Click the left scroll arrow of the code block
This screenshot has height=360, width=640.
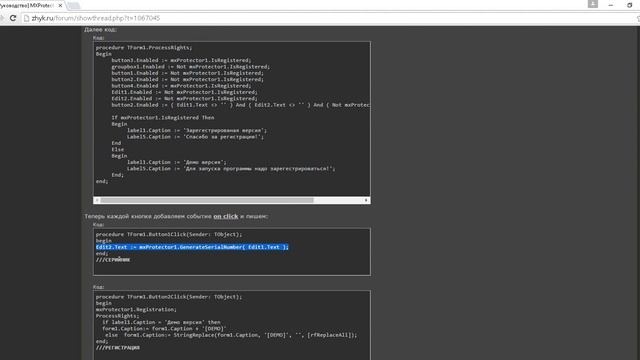pos(97,200)
